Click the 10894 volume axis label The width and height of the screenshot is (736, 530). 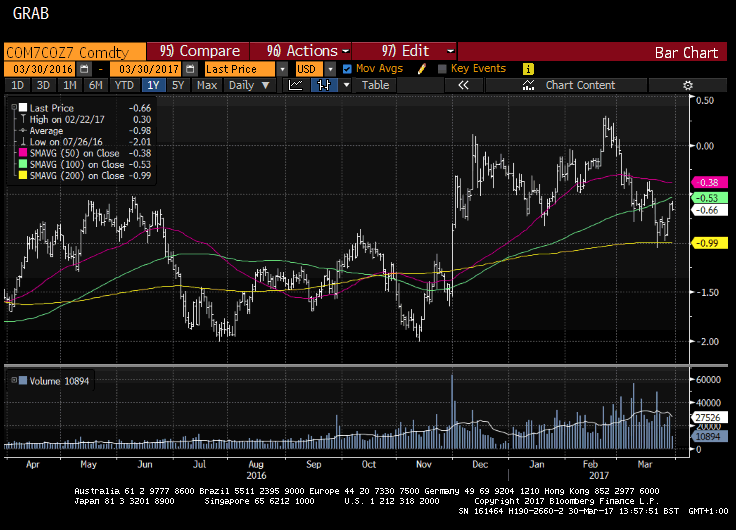pos(709,437)
